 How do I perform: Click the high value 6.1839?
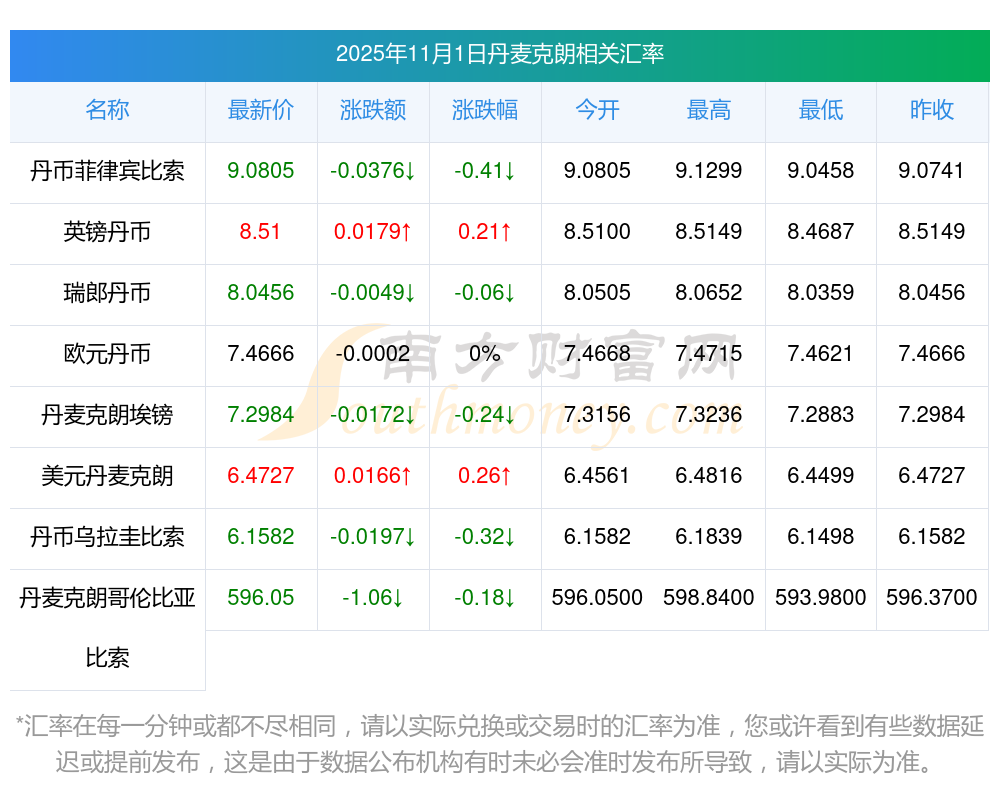click(709, 536)
